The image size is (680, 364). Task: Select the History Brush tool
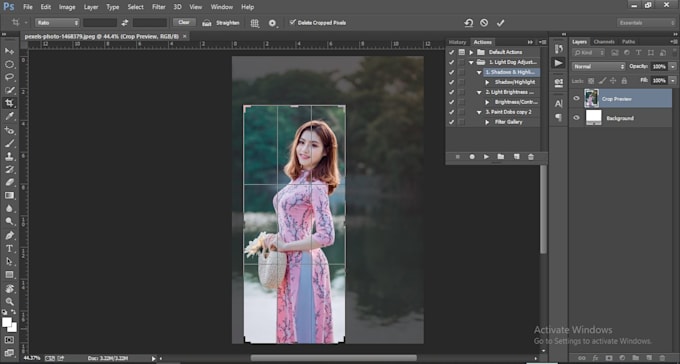9,169
